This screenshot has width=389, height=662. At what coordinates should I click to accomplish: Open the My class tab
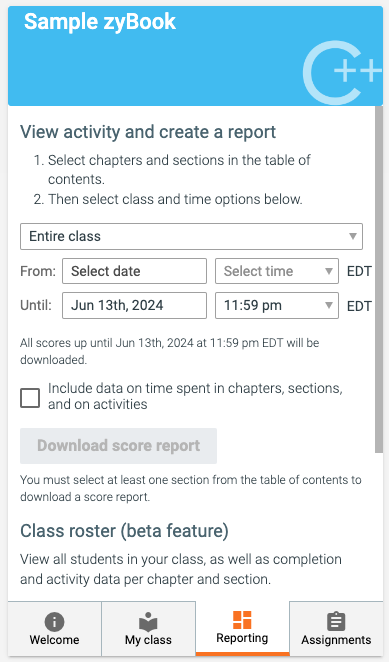click(x=148, y=629)
